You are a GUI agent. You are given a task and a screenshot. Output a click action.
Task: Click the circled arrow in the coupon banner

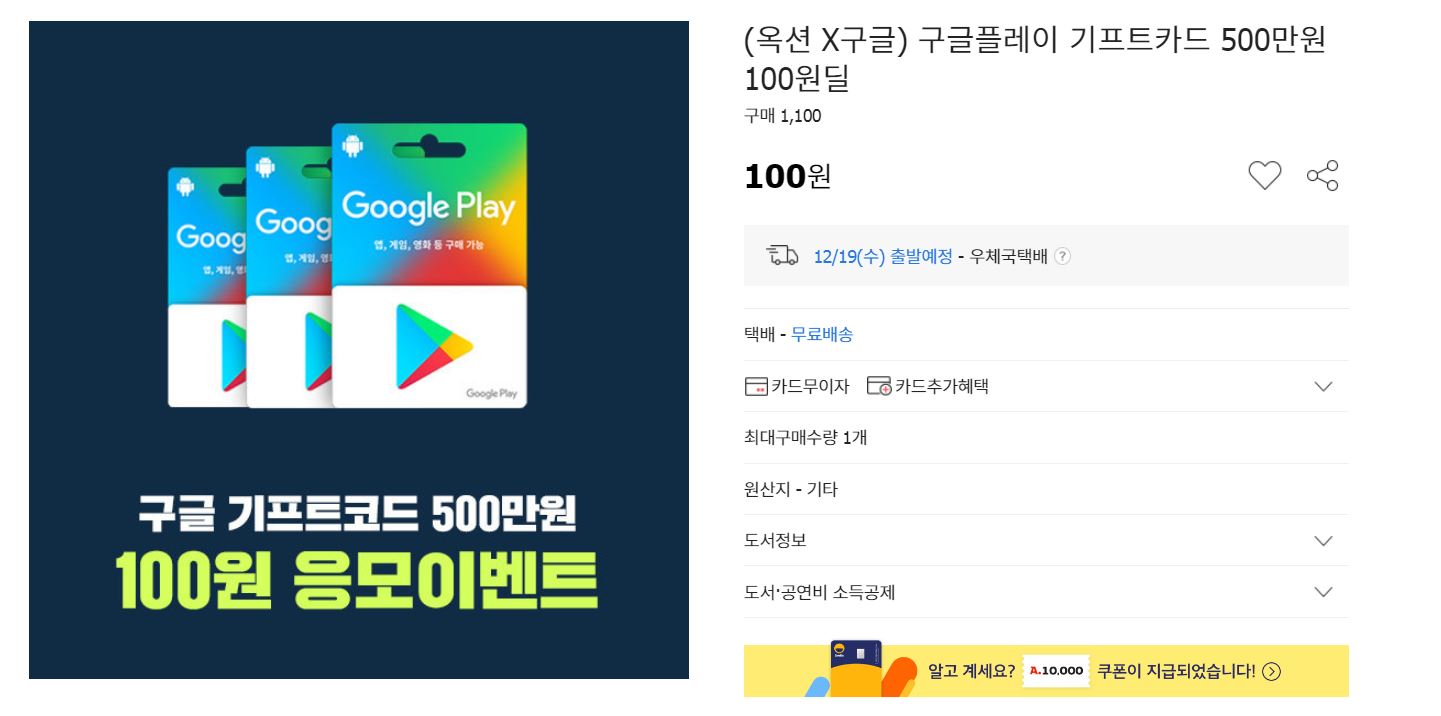pos(1271,671)
